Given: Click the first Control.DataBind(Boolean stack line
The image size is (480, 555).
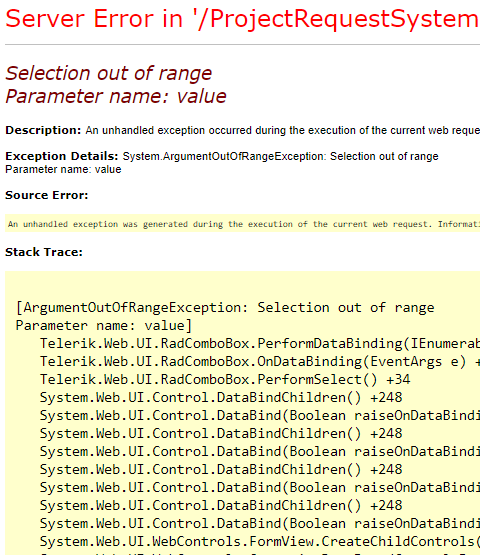Looking at the screenshot, I should [x=260, y=416].
